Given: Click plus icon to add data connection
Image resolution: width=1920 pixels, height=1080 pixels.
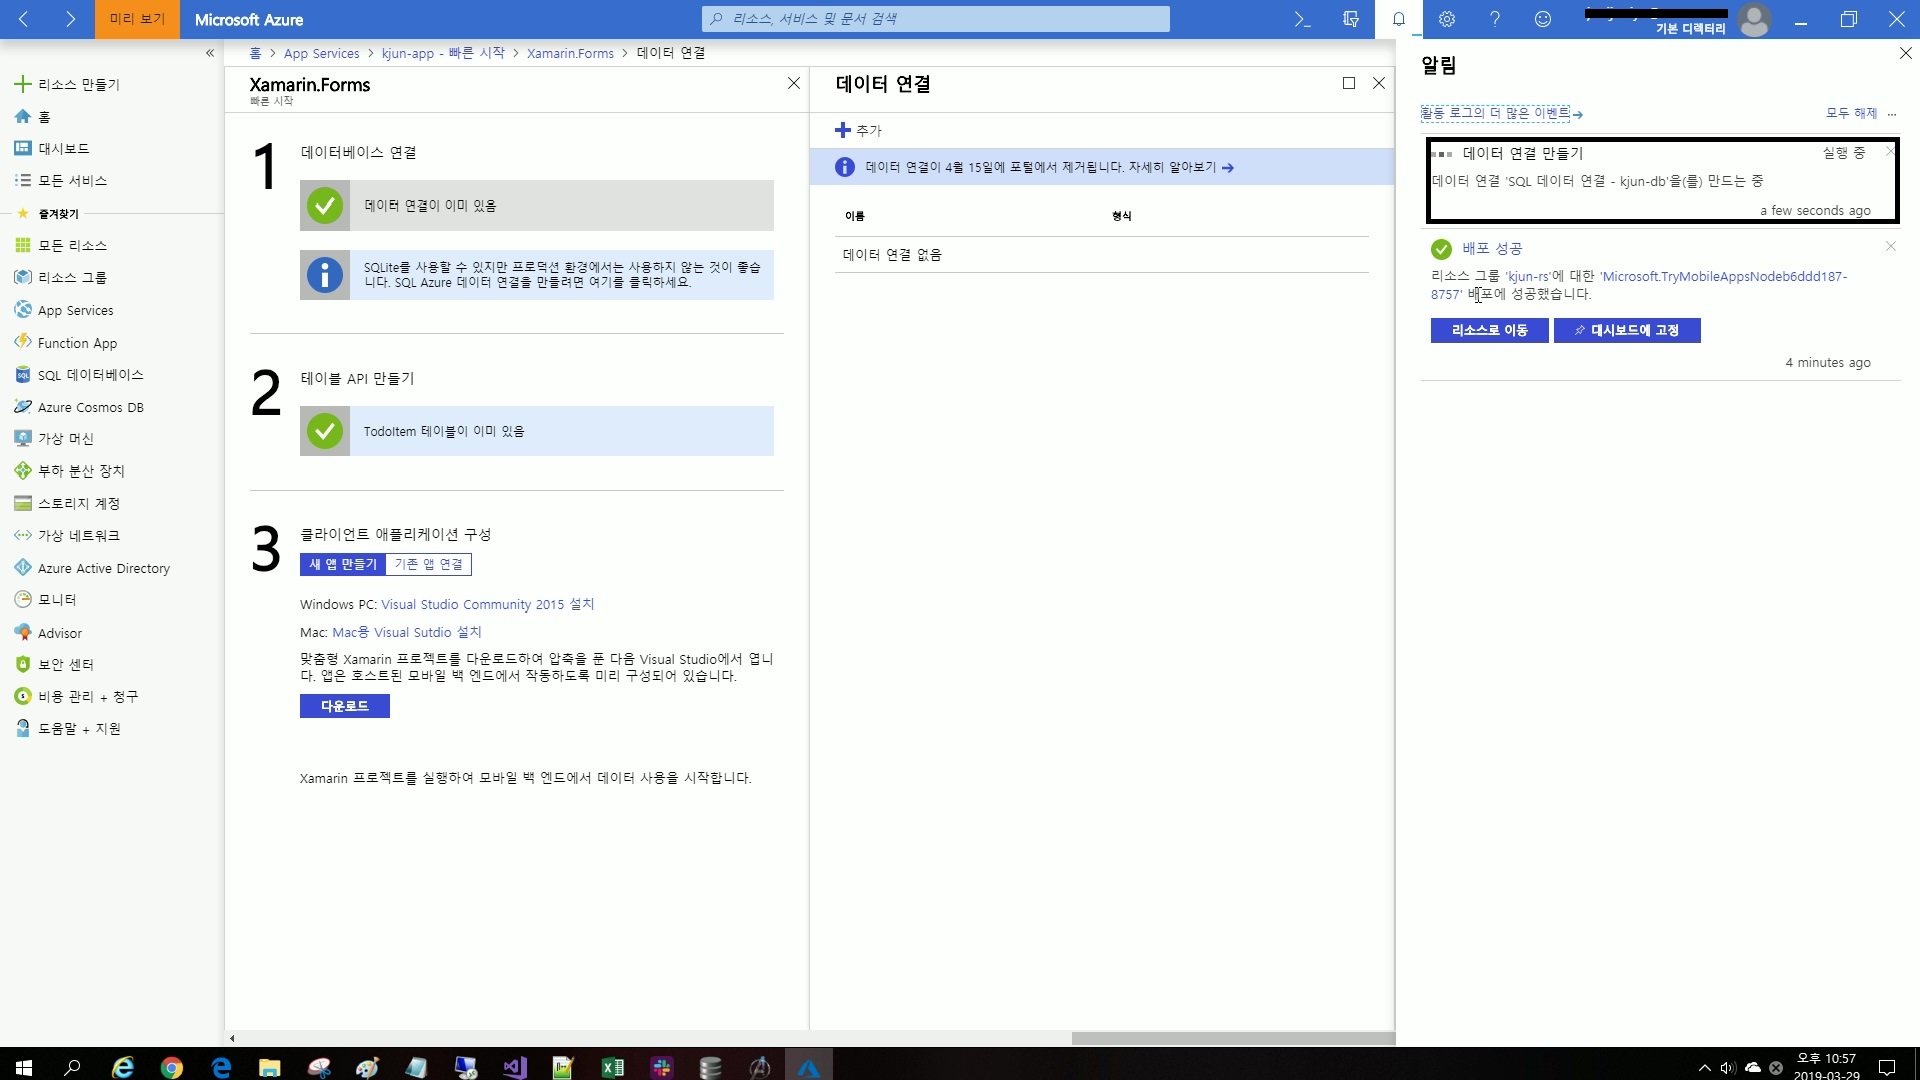Looking at the screenshot, I should tap(843, 130).
